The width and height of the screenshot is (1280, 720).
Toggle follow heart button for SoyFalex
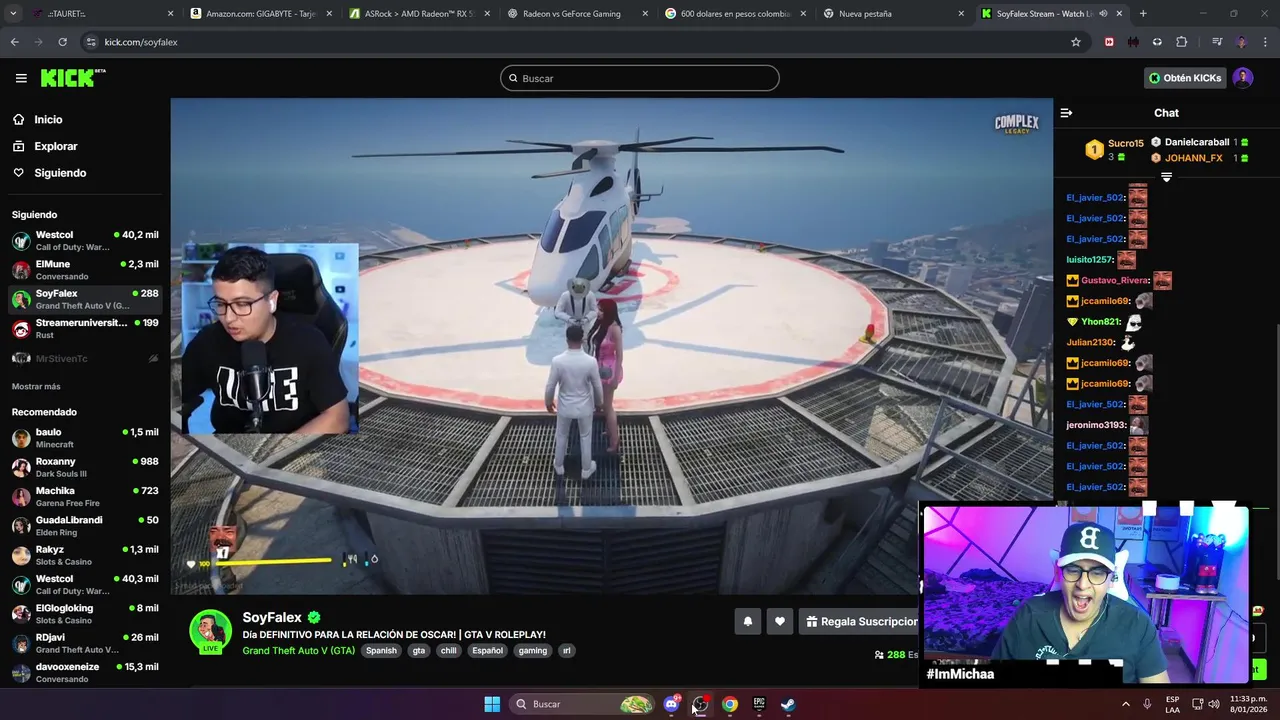(780, 621)
